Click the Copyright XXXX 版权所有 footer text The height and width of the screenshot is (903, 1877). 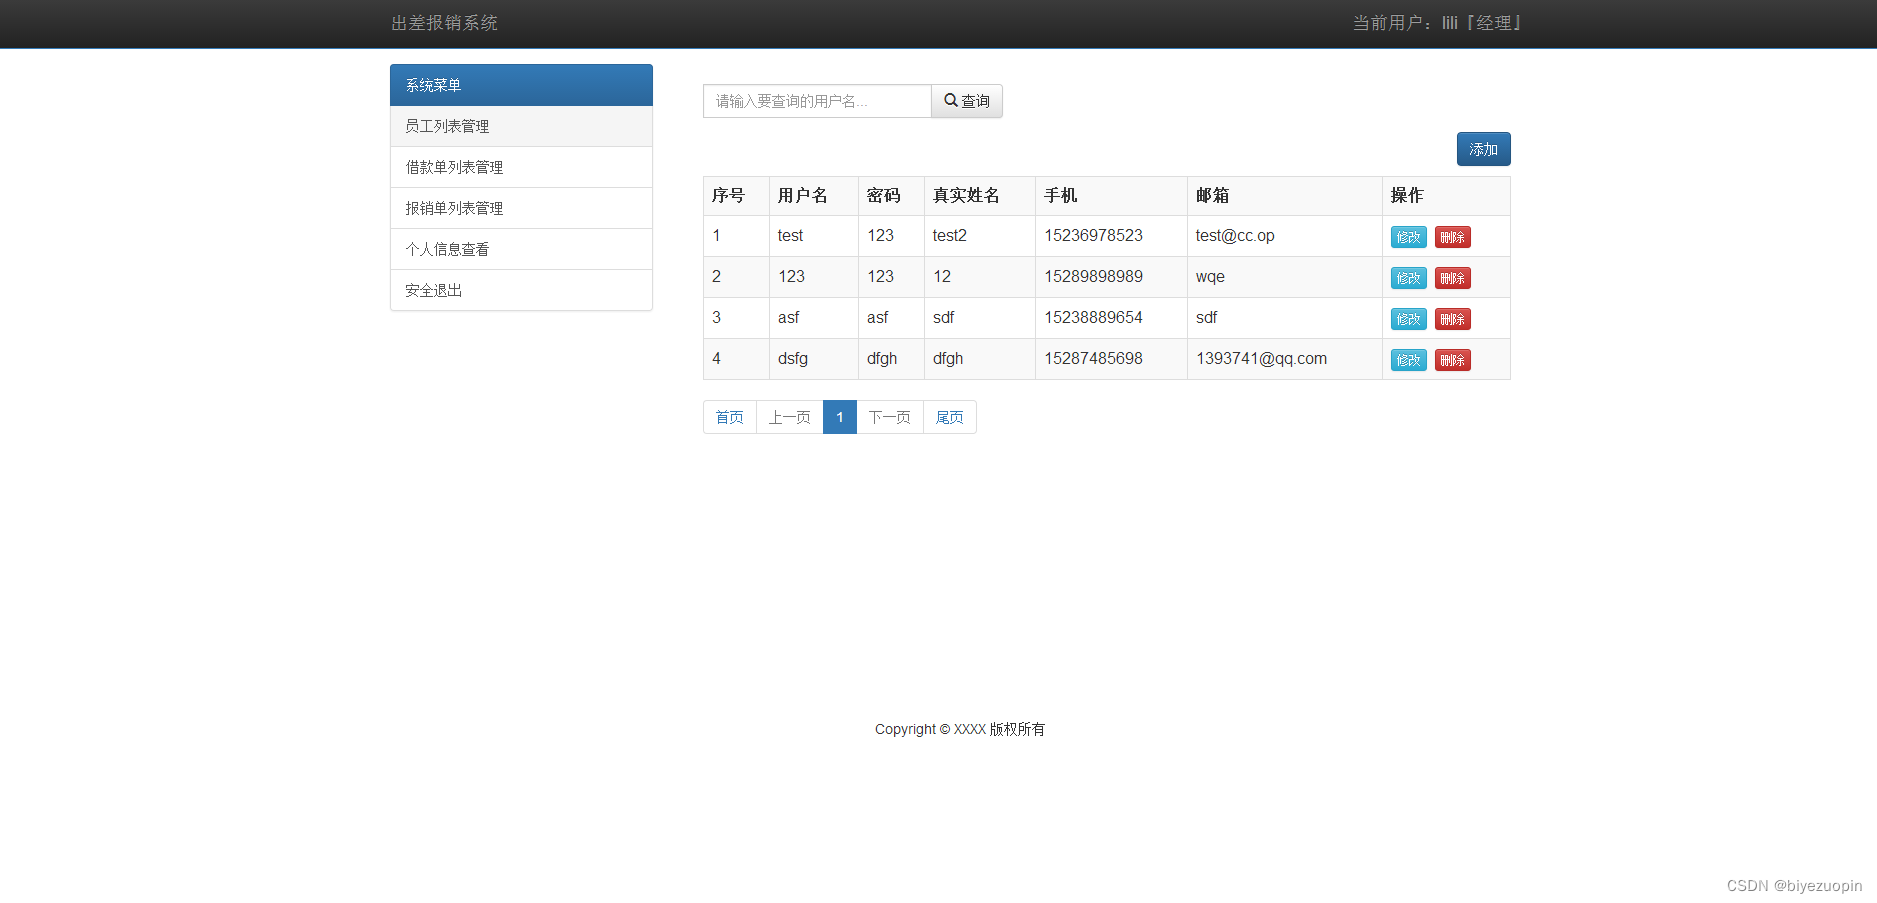[960, 729]
